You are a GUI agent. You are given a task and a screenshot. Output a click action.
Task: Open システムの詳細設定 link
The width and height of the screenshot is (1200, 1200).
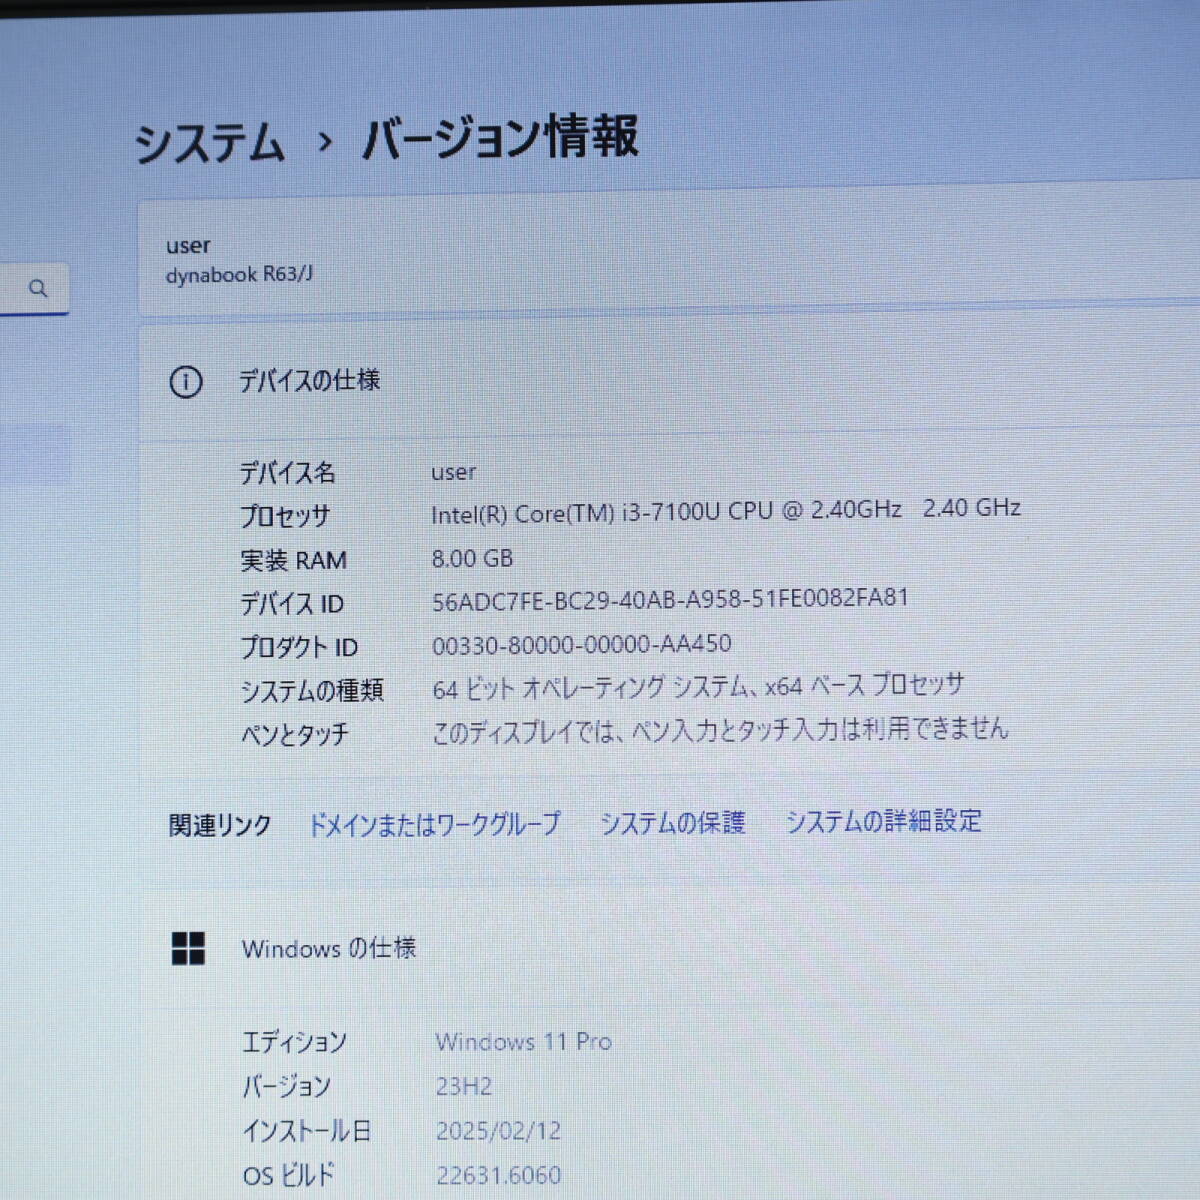884,821
